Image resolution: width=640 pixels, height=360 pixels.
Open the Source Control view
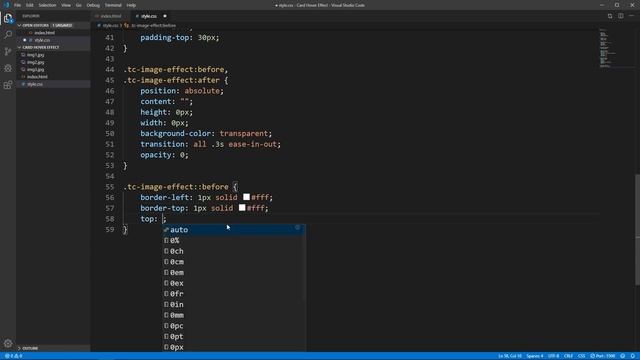click(x=8, y=51)
